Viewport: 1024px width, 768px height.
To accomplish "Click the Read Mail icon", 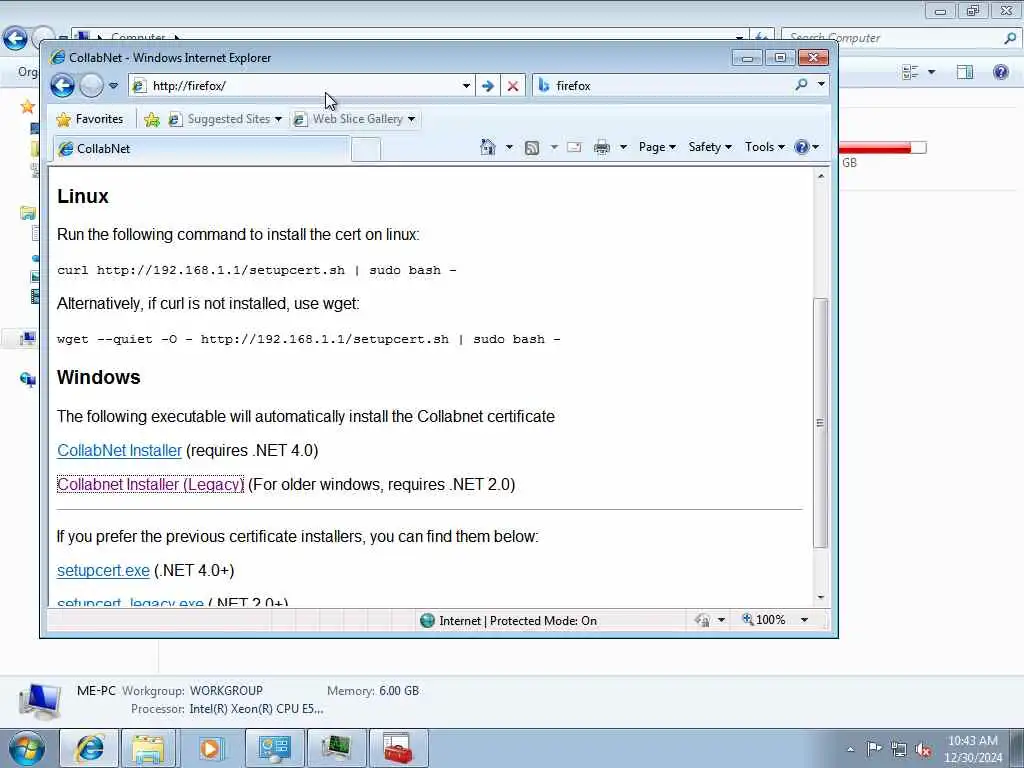I will pyautogui.click(x=574, y=147).
